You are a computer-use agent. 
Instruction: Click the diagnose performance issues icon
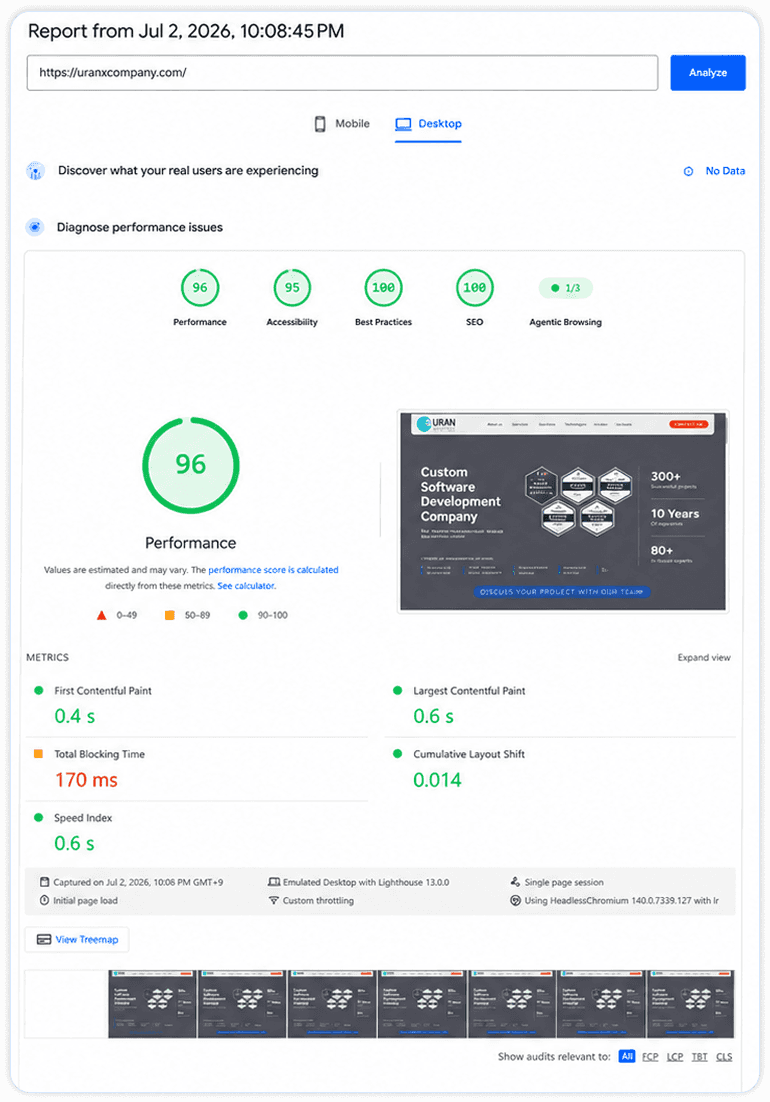tap(34, 227)
